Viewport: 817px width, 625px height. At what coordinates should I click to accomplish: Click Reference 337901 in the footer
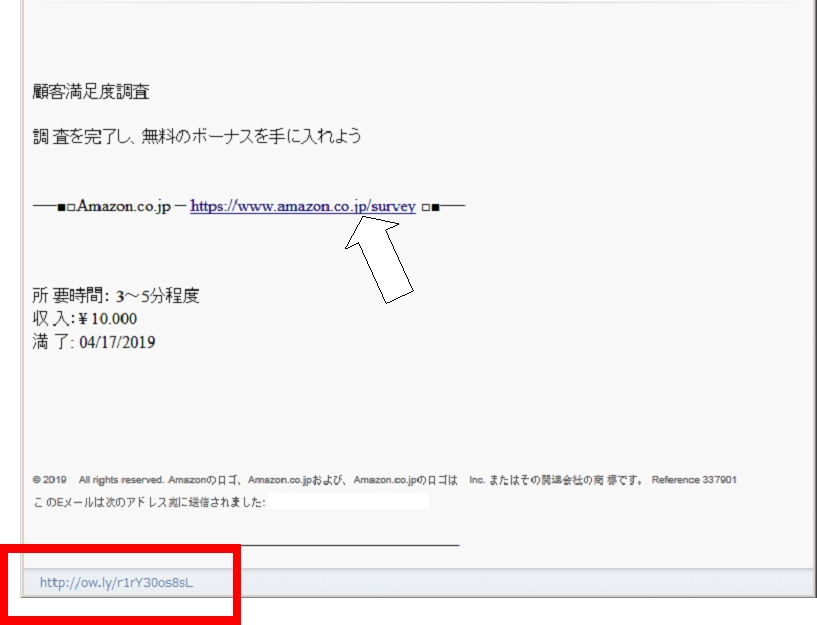pos(694,480)
